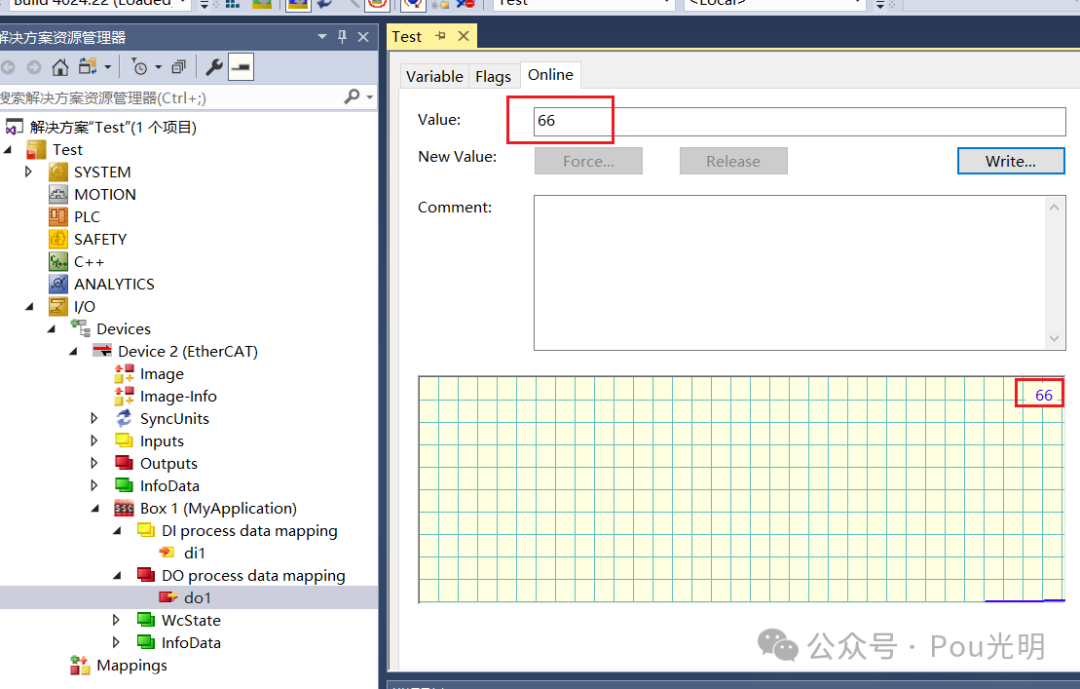Open the pending changes filter clock icon
This screenshot has width=1080, height=689.
coord(139,67)
